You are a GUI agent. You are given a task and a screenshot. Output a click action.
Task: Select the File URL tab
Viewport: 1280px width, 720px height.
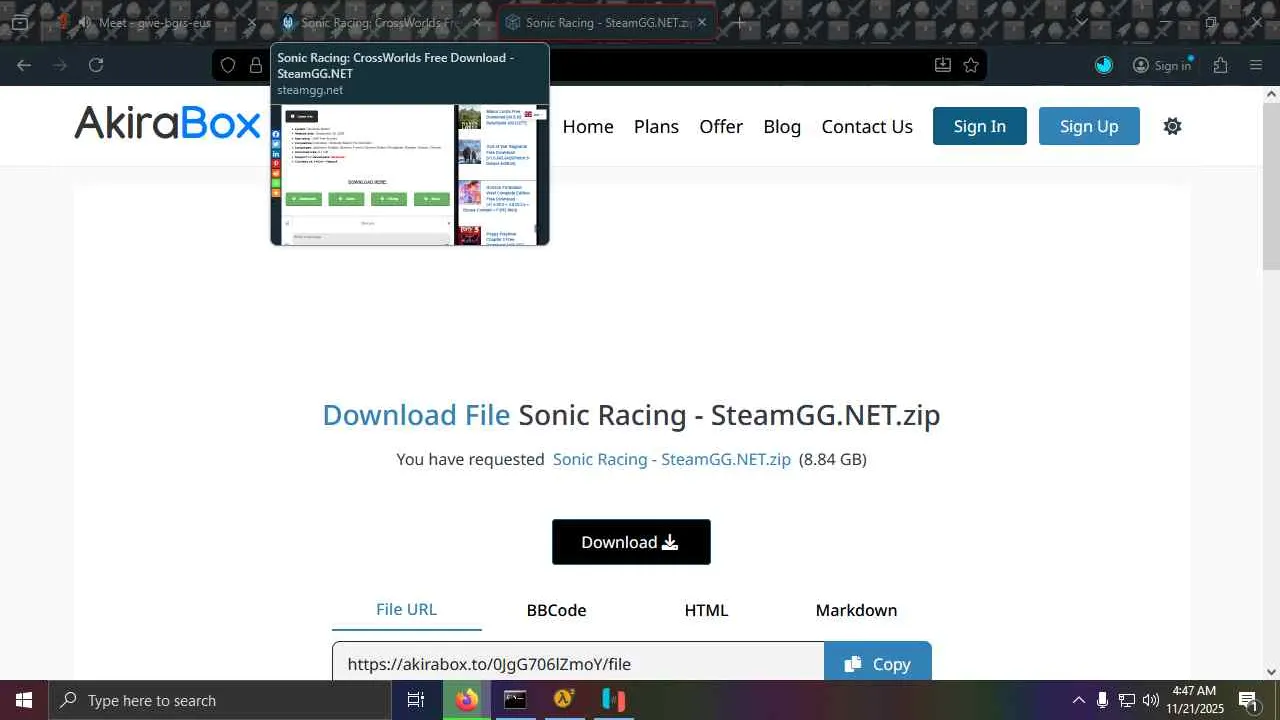click(406, 609)
